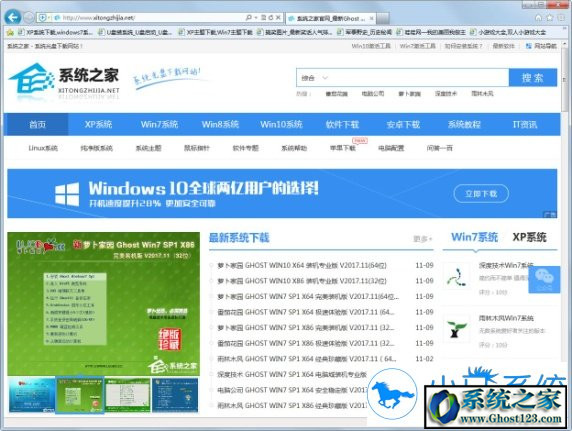Viewport: 572px width, 431px height.
Task: Open the Favorites star icon at top right
Action: (x=550, y=18)
